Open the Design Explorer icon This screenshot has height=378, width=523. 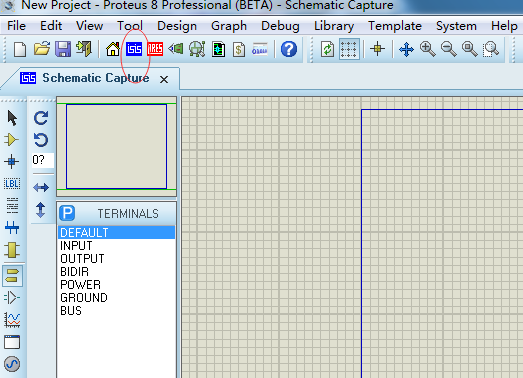(x=218, y=49)
